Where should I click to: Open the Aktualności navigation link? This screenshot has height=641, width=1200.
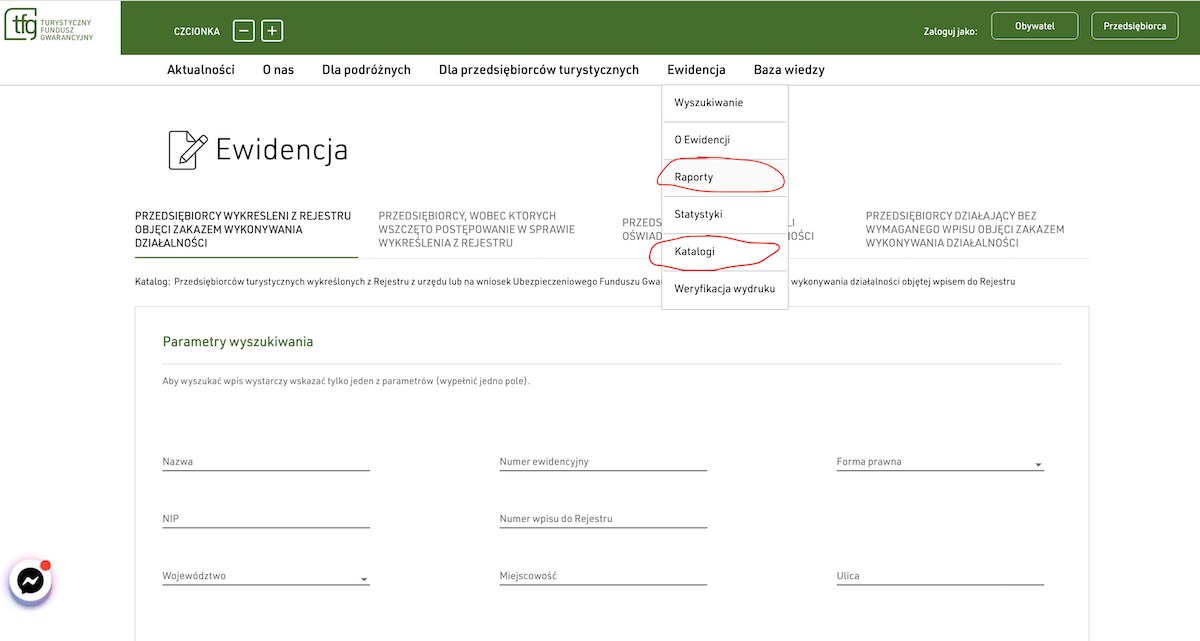[200, 70]
